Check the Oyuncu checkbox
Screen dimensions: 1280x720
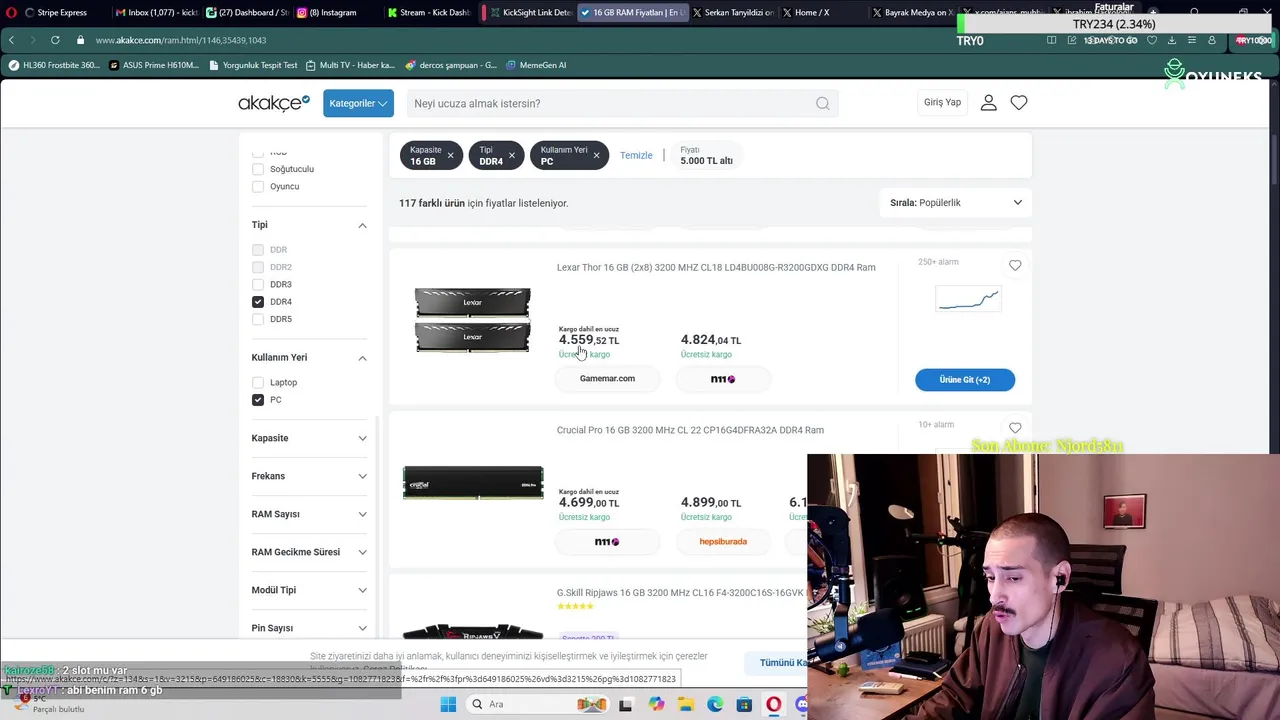pos(258,186)
